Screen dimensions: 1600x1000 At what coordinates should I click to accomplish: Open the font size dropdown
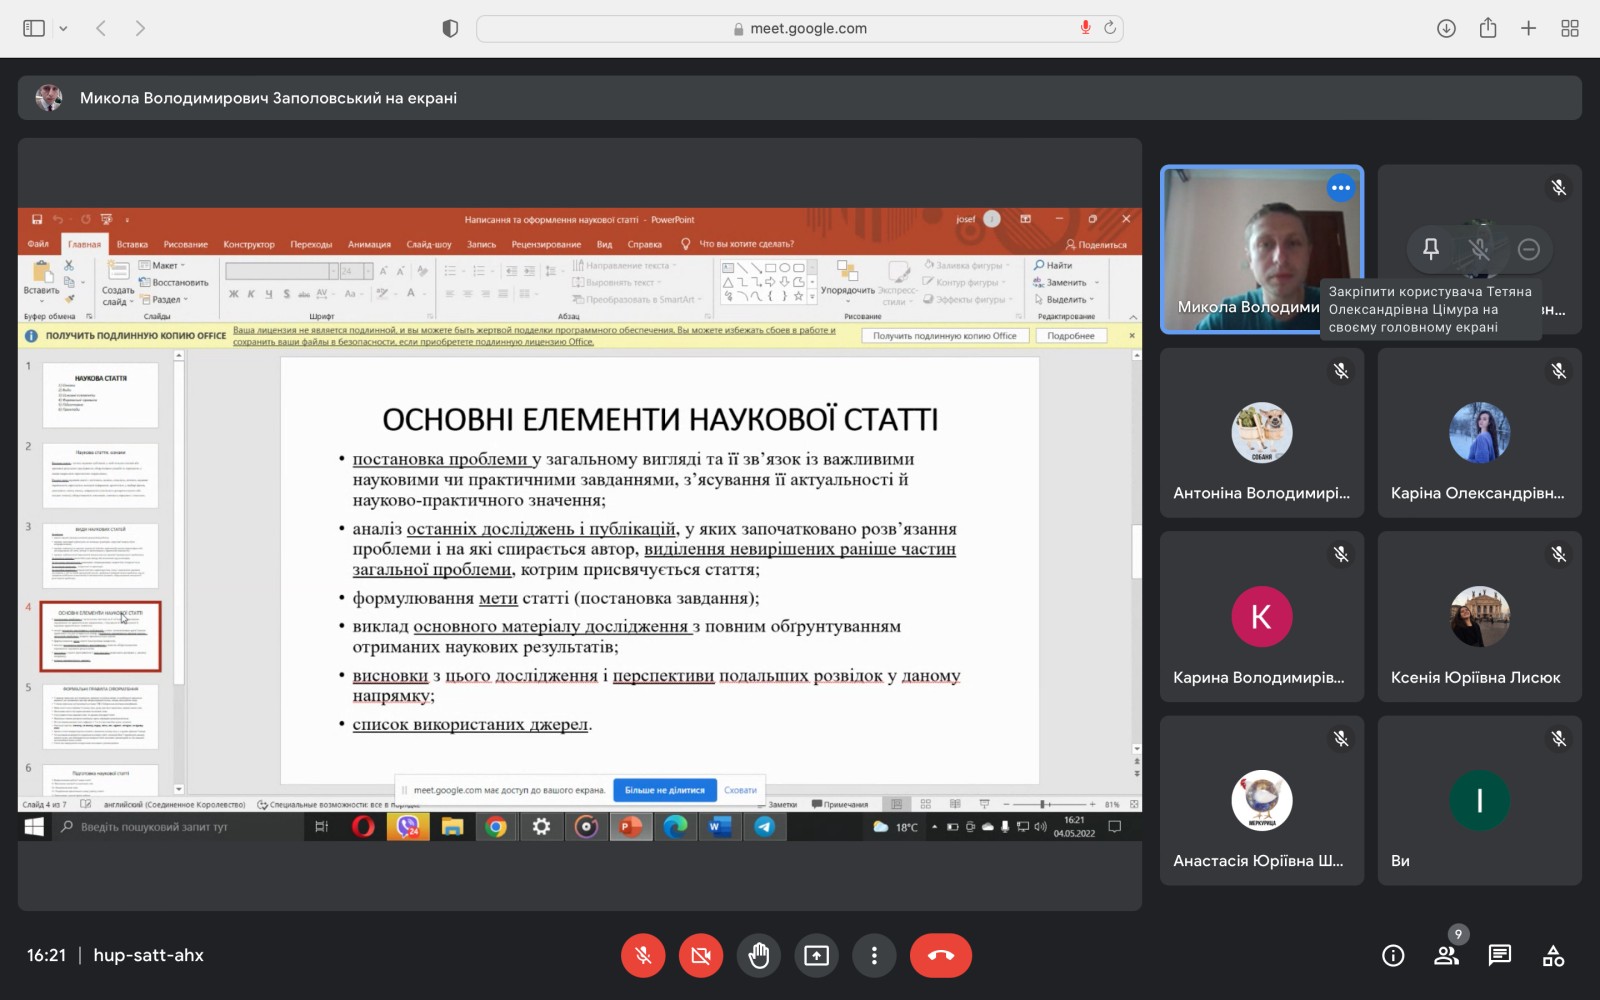[369, 271]
